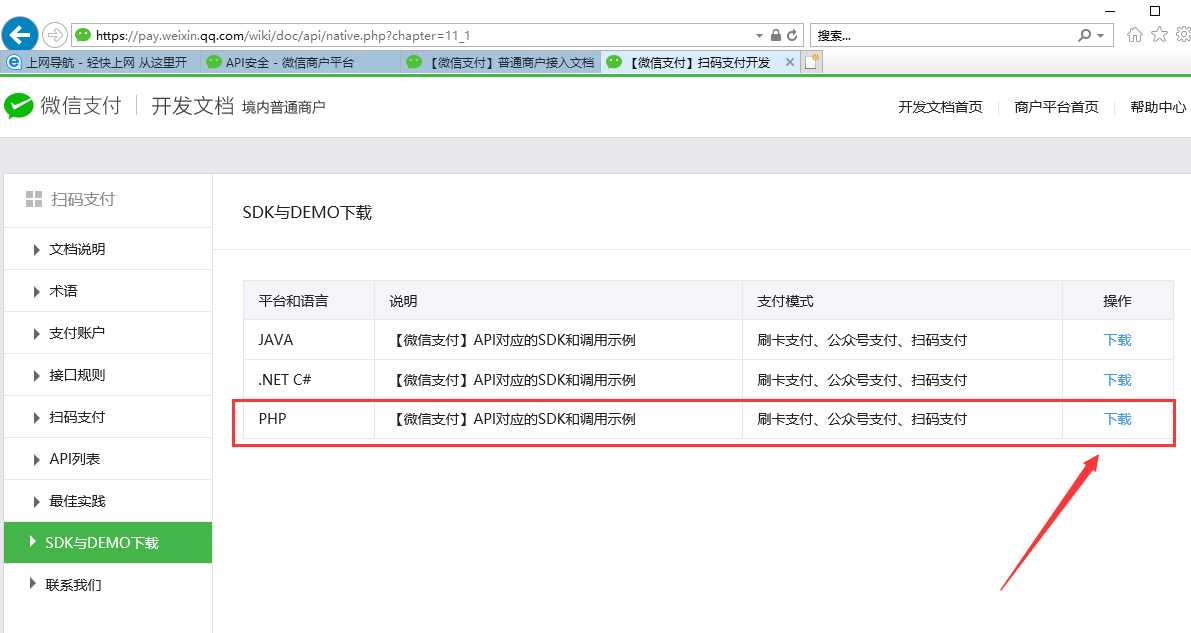The width and height of the screenshot is (1191, 633).
Task: Expand 支付账户 sidebar item
Action: (108, 333)
